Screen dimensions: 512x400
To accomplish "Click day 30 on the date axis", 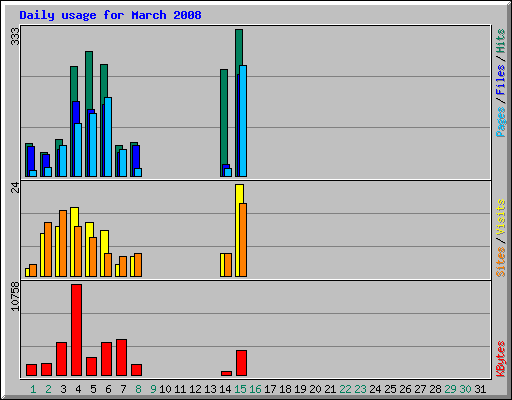I will pyautogui.click(x=465, y=389).
